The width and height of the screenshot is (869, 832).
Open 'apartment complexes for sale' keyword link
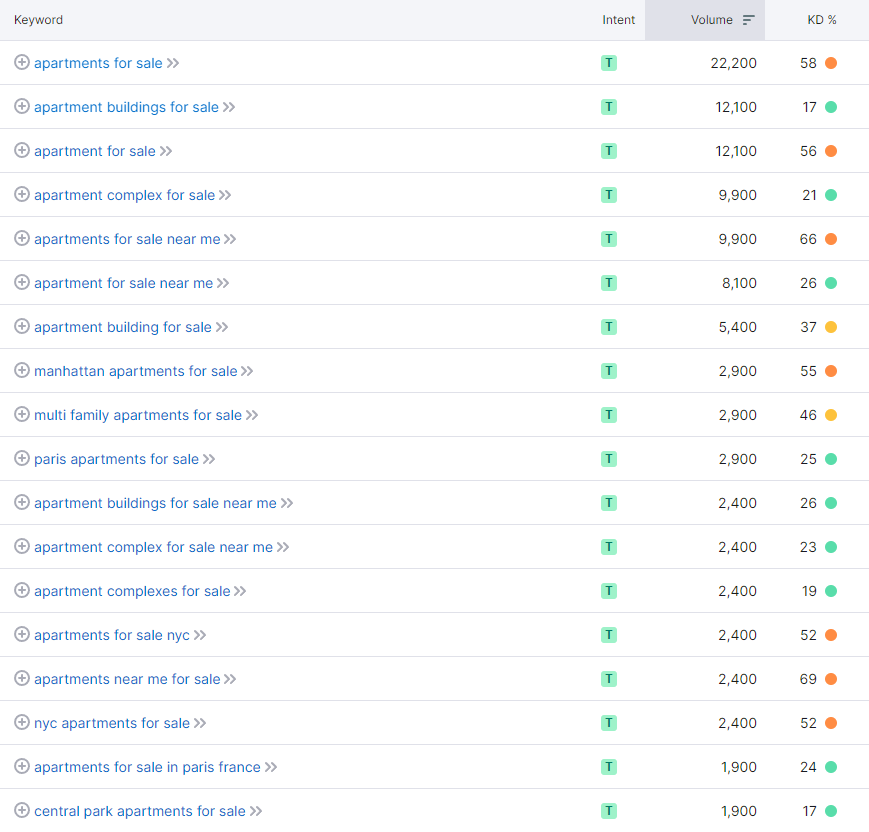(x=132, y=591)
